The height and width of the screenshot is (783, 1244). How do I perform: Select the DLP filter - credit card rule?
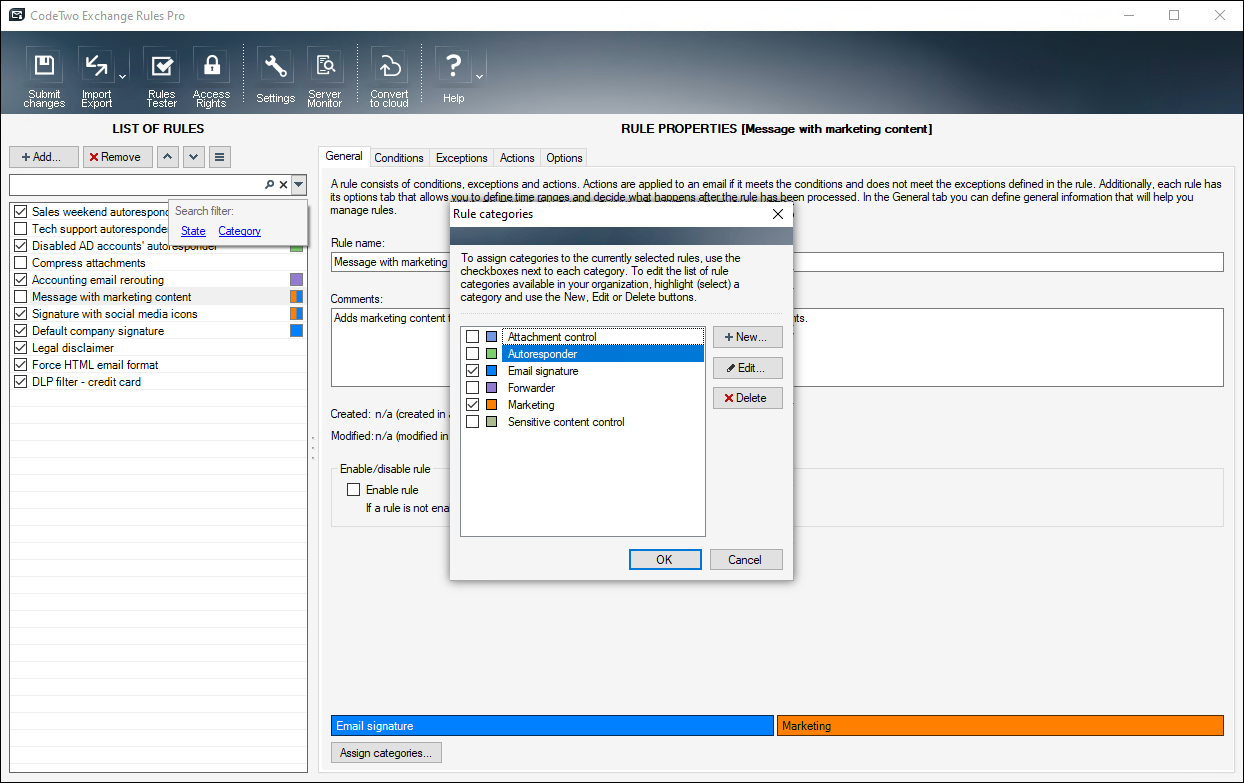(86, 382)
